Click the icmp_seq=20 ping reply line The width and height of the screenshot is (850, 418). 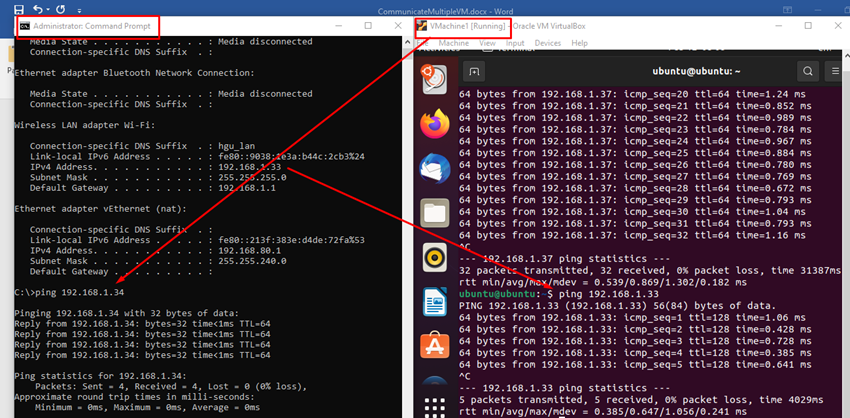(632, 94)
